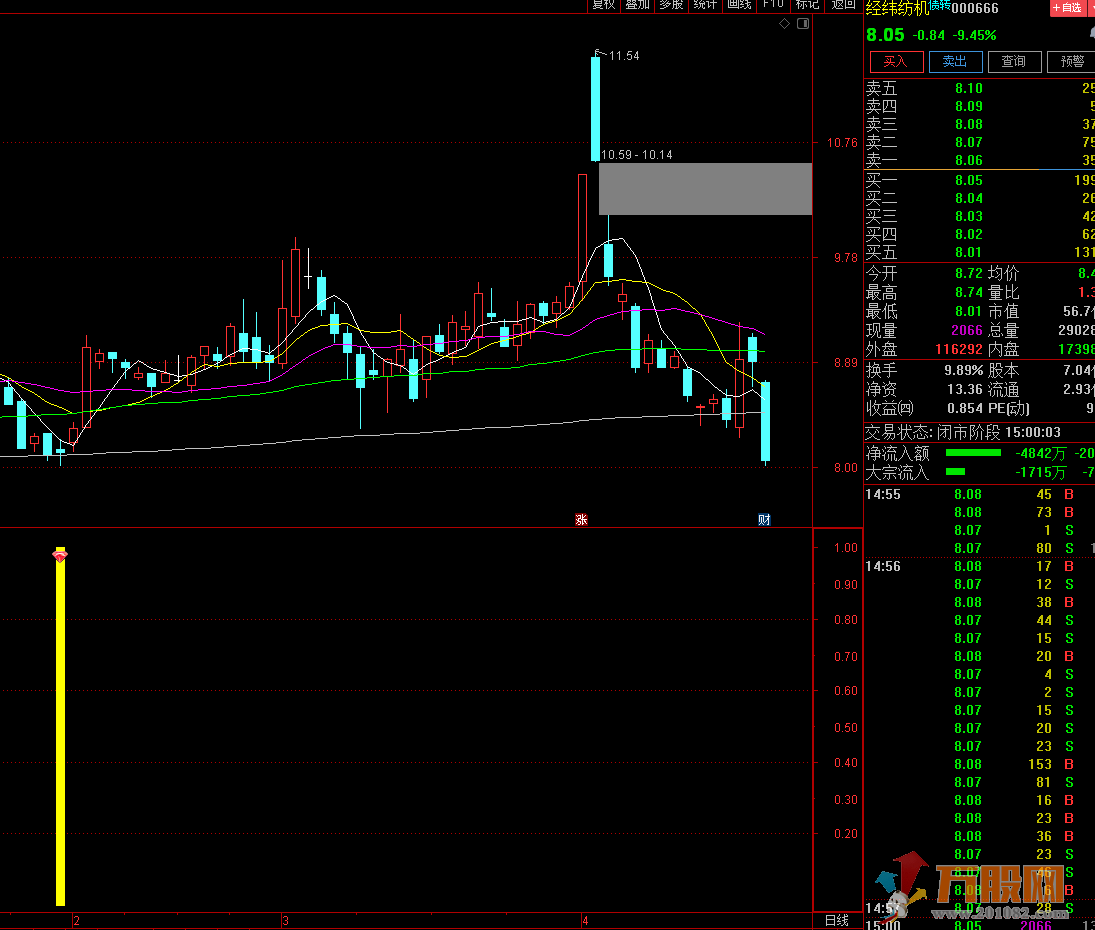Click the diamond icon above the chart
1095x930 pixels.
[x=785, y=23]
